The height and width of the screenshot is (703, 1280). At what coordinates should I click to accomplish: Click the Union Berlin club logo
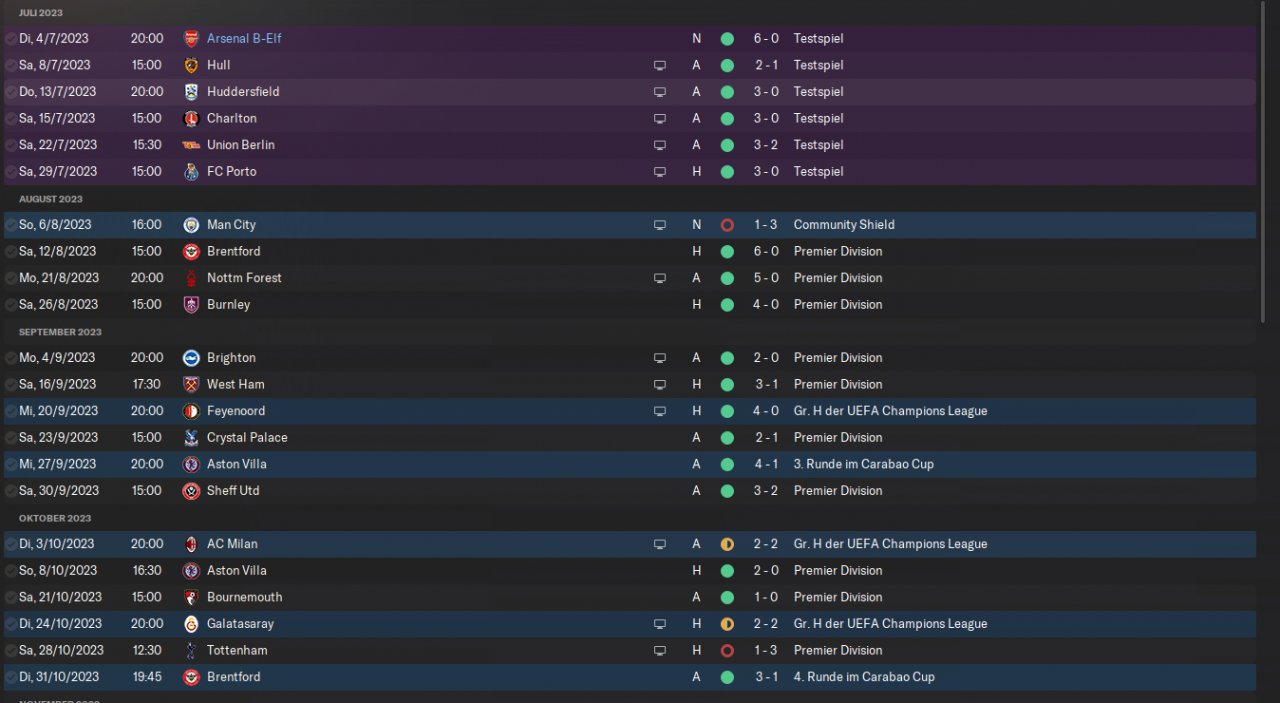(191, 145)
